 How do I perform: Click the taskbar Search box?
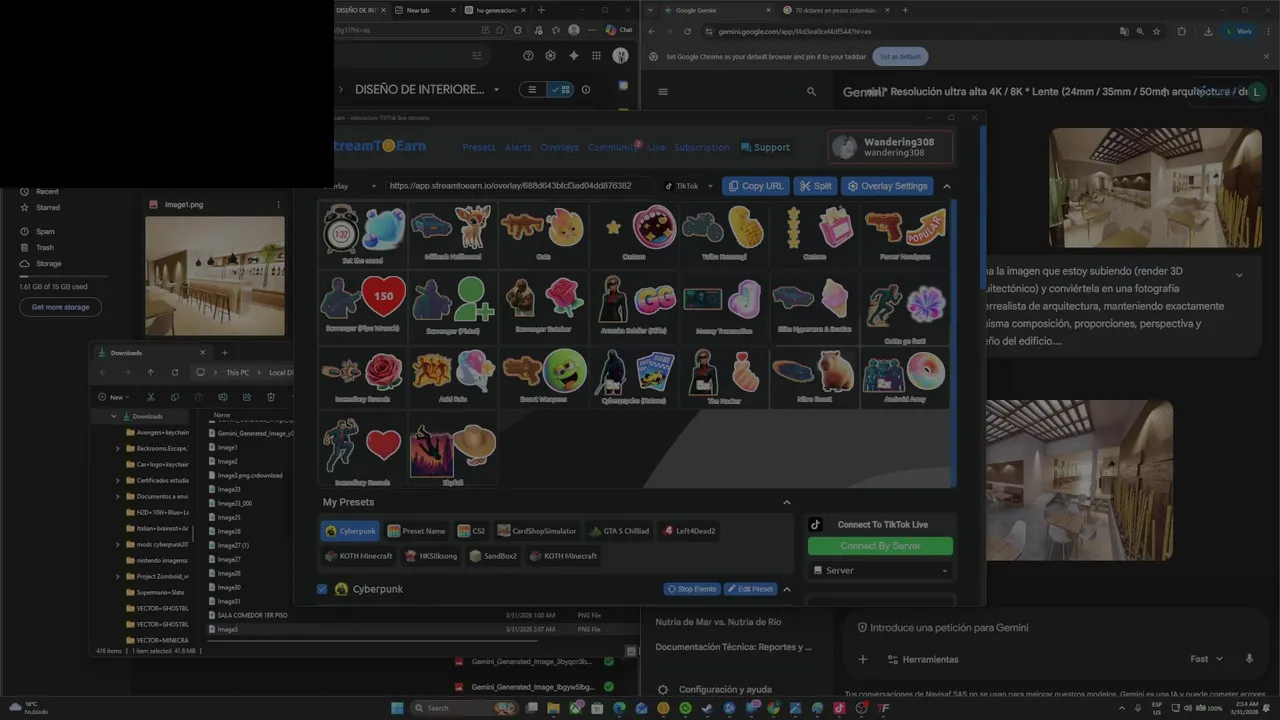click(465, 708)
